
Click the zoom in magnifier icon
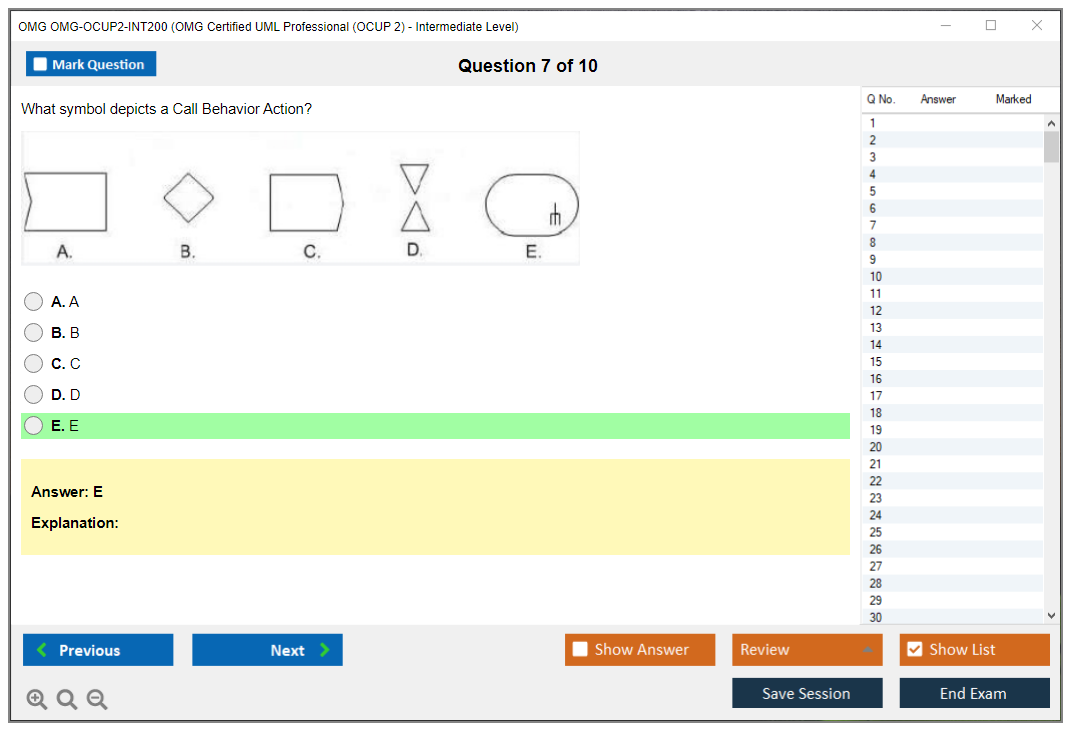click(36, 700)
